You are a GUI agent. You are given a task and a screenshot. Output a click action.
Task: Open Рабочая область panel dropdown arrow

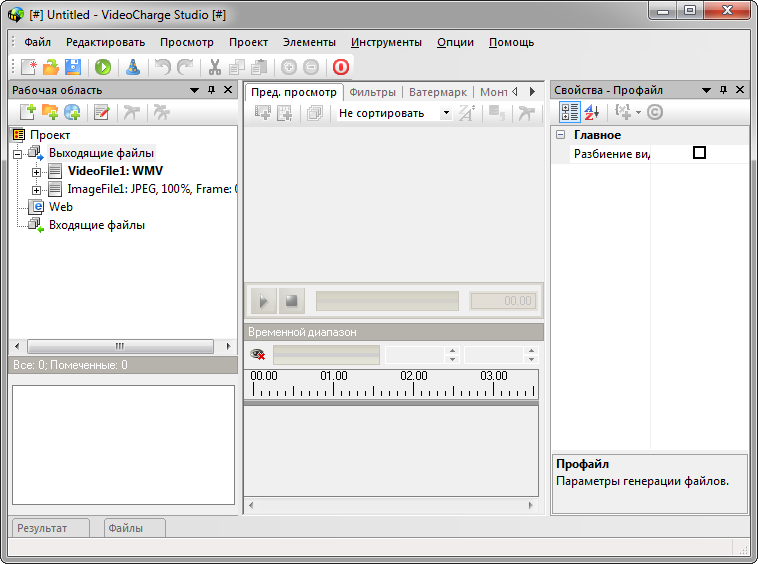tap(194, 90)
